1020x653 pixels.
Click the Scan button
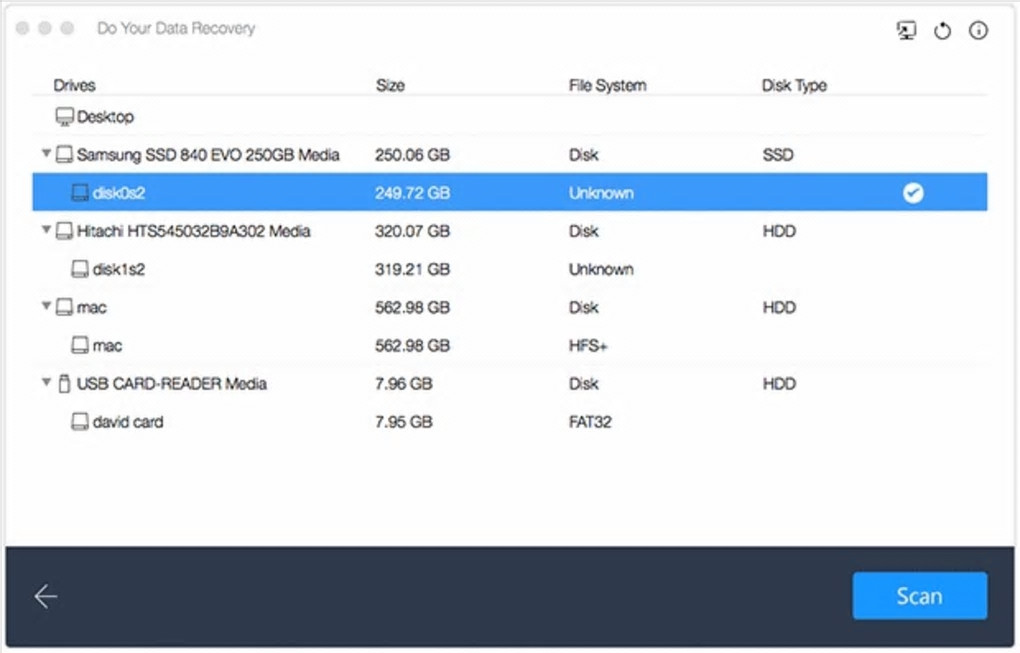click(919, 595)
